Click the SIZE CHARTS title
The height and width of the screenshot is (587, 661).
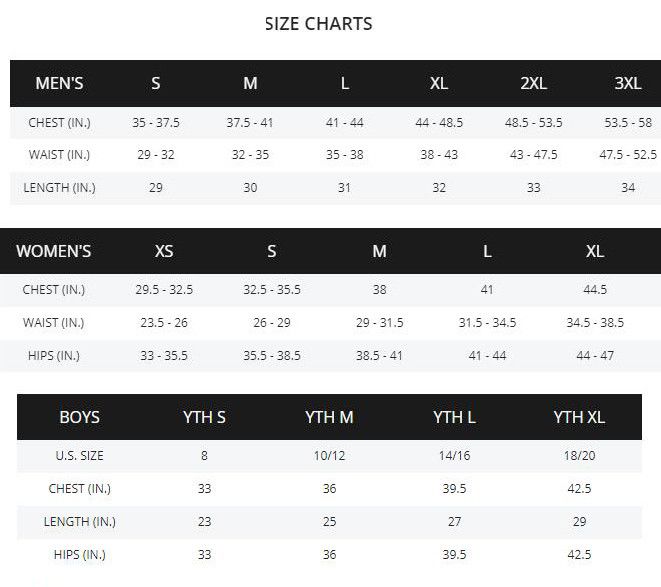point(318,24)
